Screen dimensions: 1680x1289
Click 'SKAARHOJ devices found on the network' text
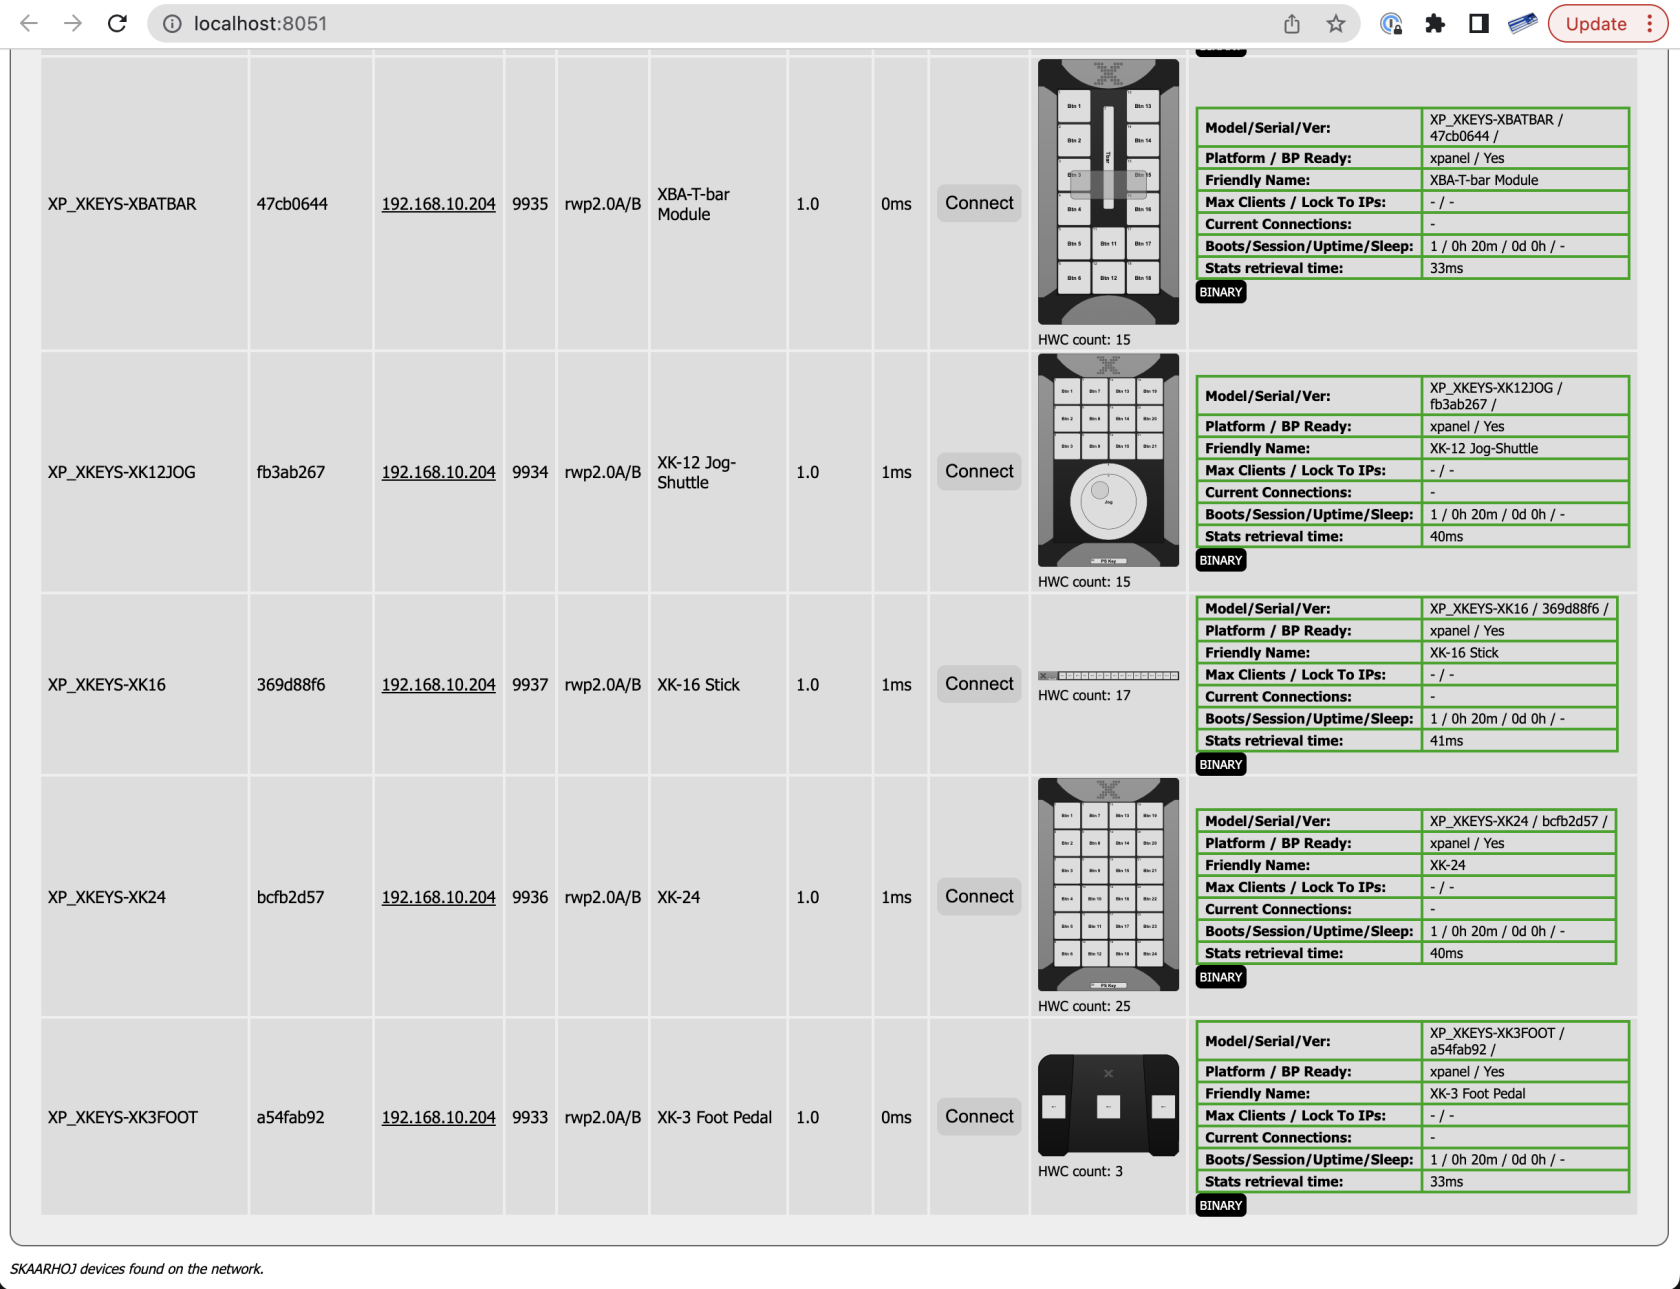137,1269
